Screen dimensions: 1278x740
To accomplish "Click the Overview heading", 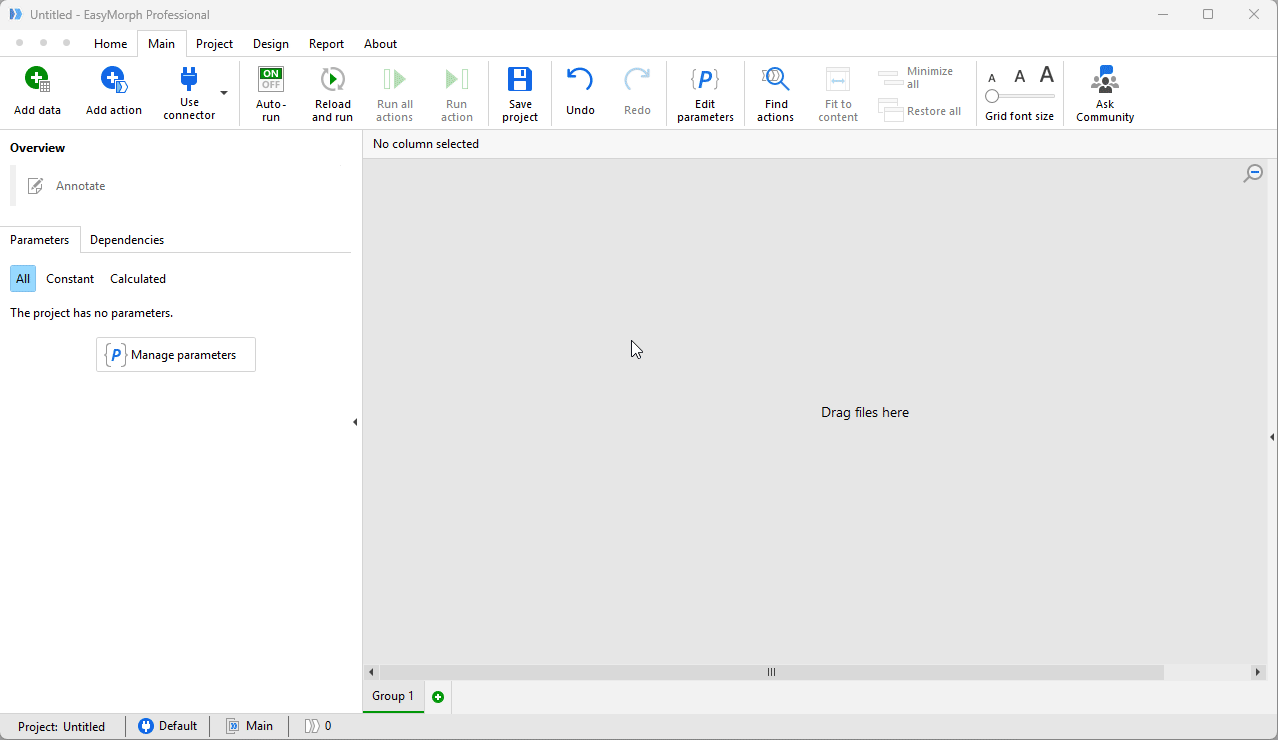I will (x=38, y=148).
